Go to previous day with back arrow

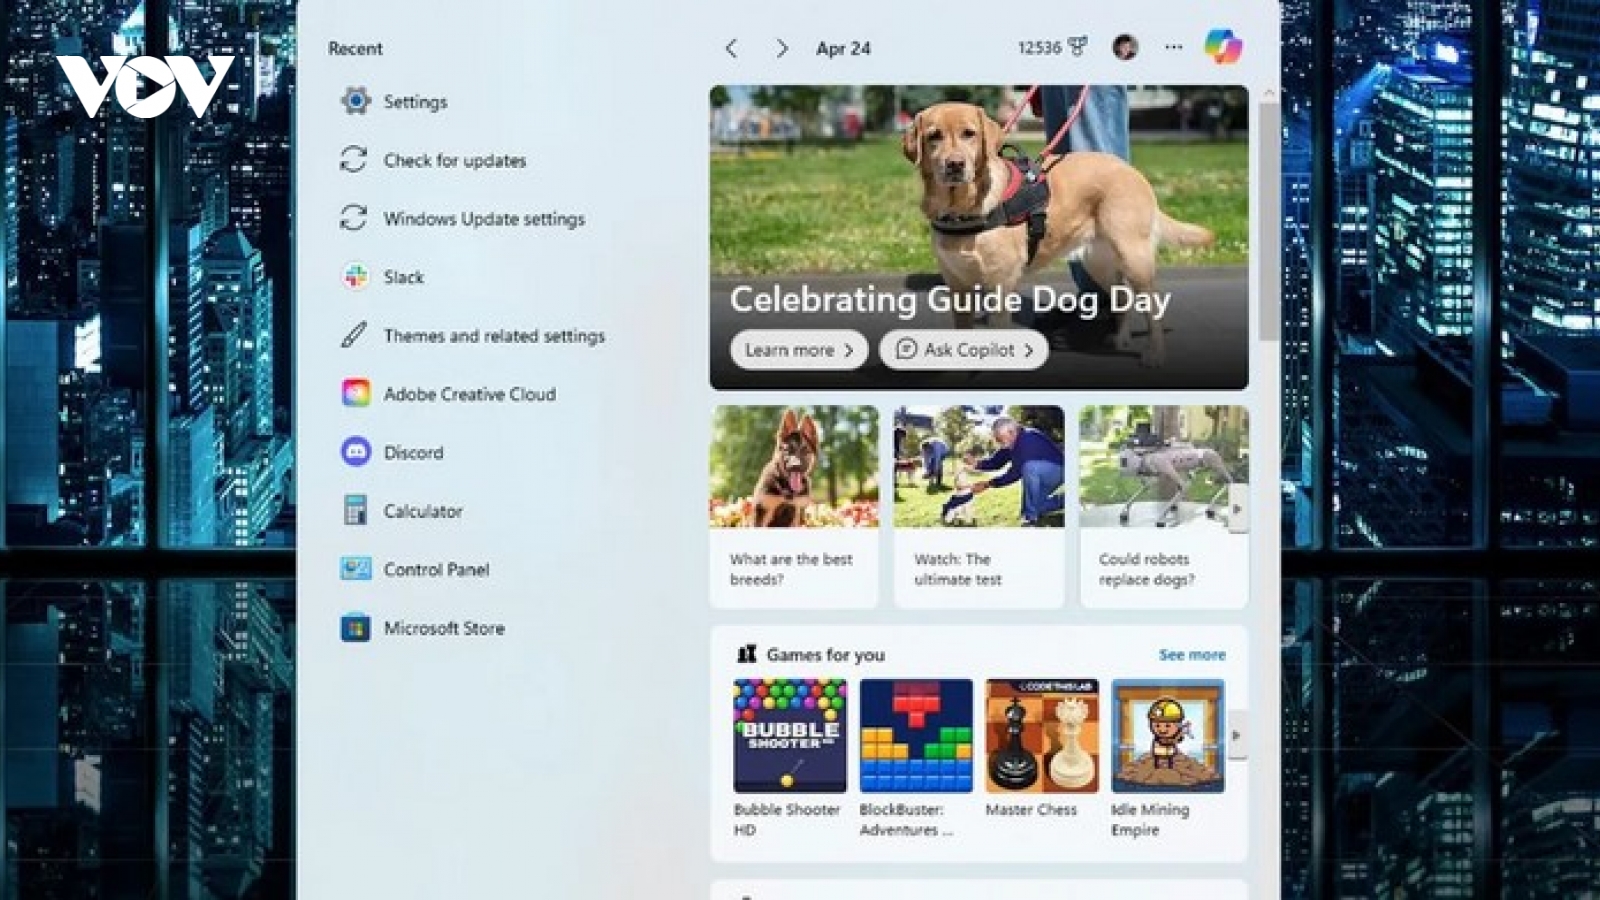(x=732, y=48)
